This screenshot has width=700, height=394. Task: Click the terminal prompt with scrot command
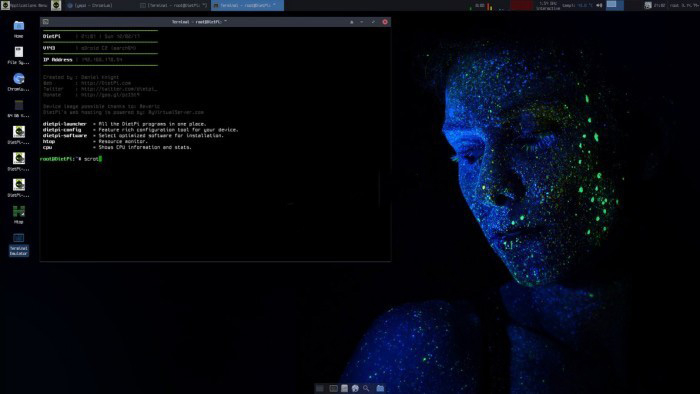71,159
